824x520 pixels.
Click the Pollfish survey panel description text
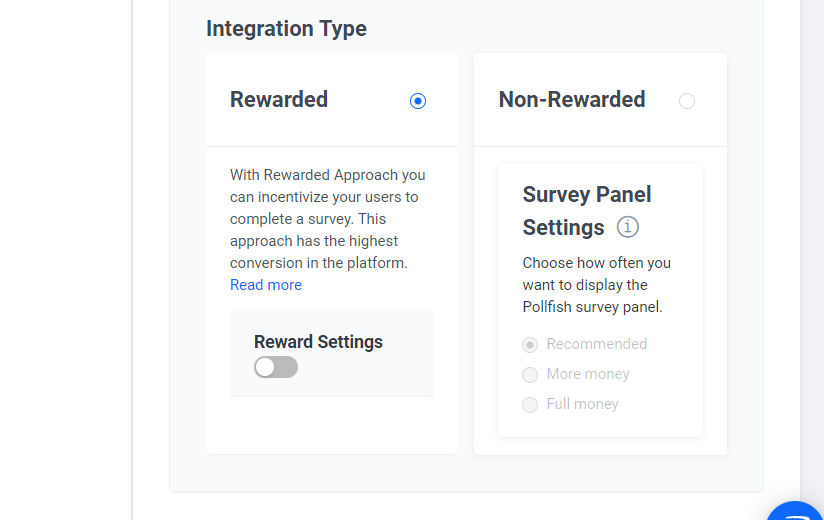click(597, 285)
